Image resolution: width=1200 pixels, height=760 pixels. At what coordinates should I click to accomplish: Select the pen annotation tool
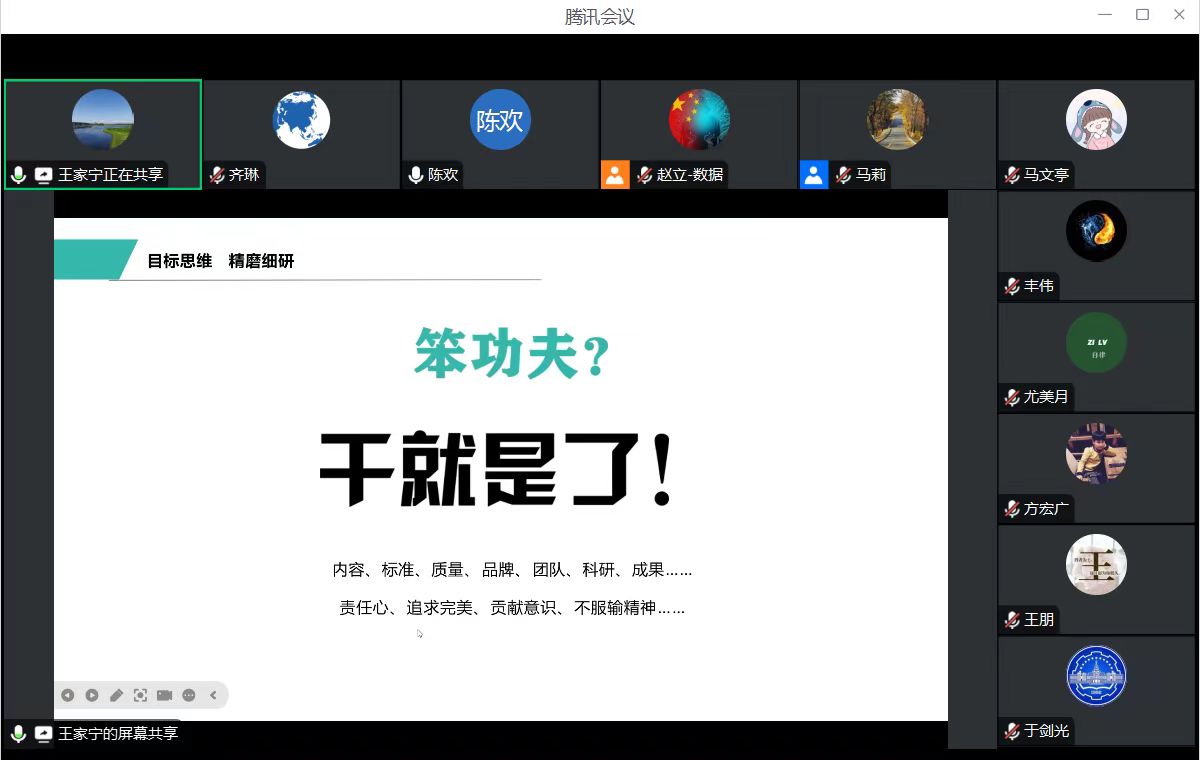point(116,695)
